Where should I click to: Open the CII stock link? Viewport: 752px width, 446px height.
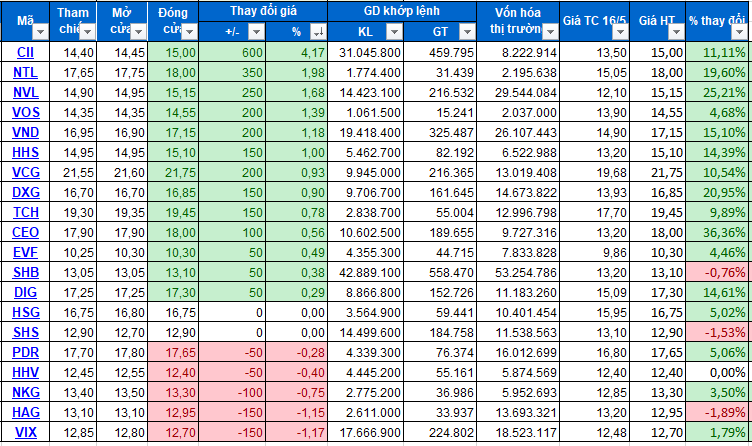click(x=25, y=52)
